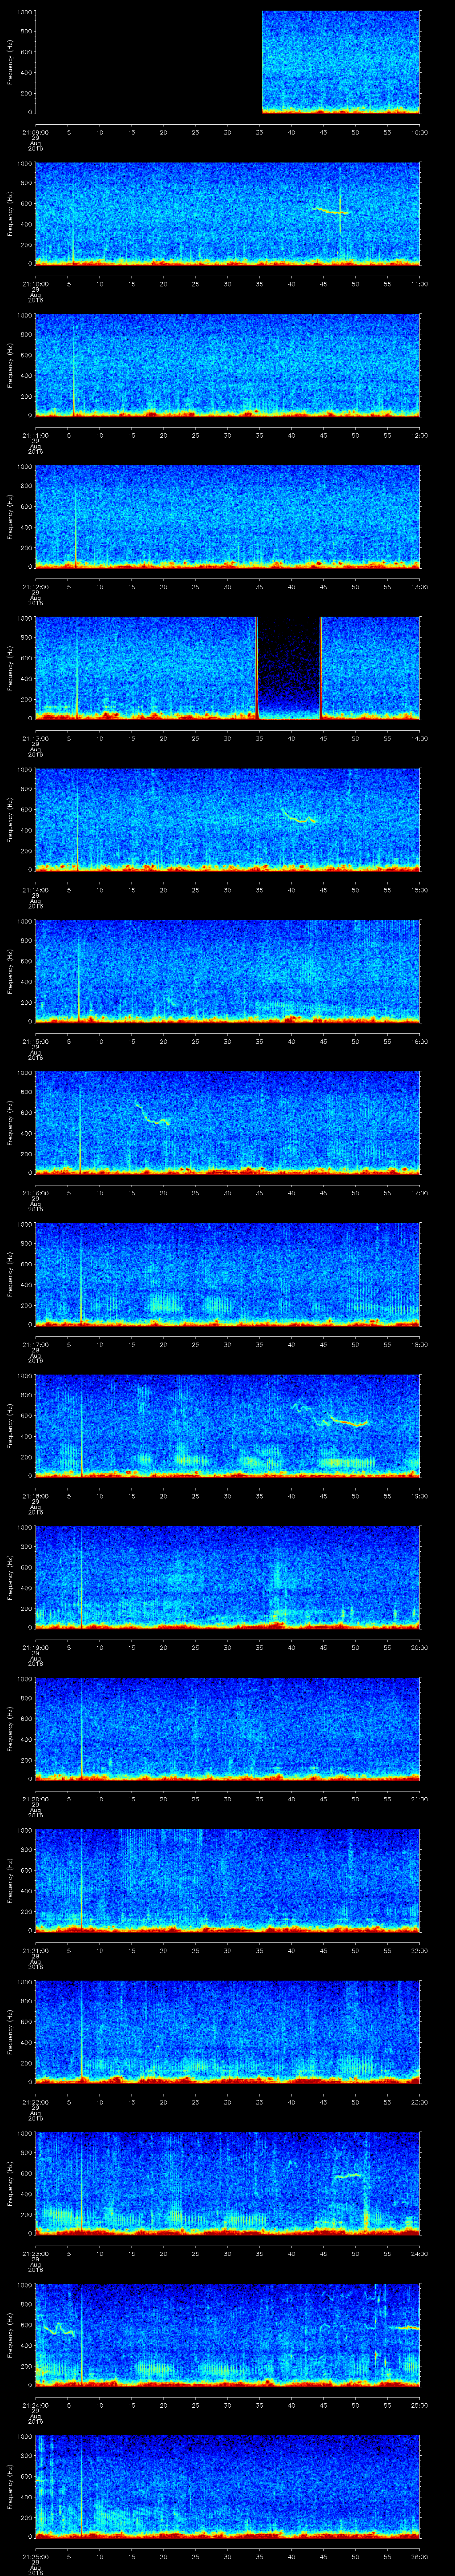Image resolution: width=455 pixels, height=2576 pixels.
Task: Click the flat 600 Hz tone in the 21:23 spectrogram
Action: (348, 2175)
